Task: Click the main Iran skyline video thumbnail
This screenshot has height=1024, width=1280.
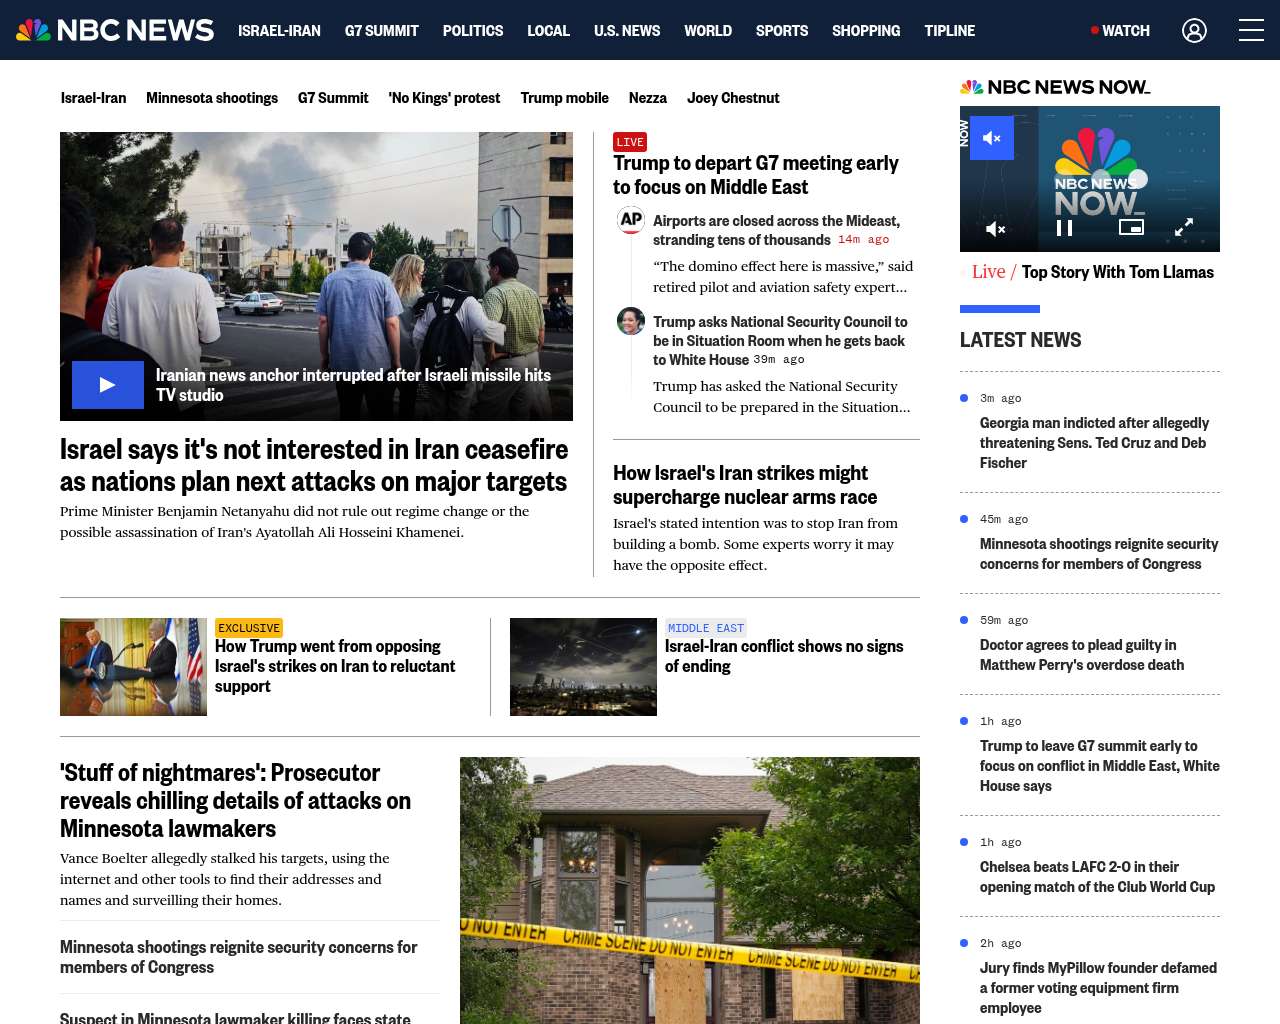Action: pyautogui.click(x=316, y=276)
